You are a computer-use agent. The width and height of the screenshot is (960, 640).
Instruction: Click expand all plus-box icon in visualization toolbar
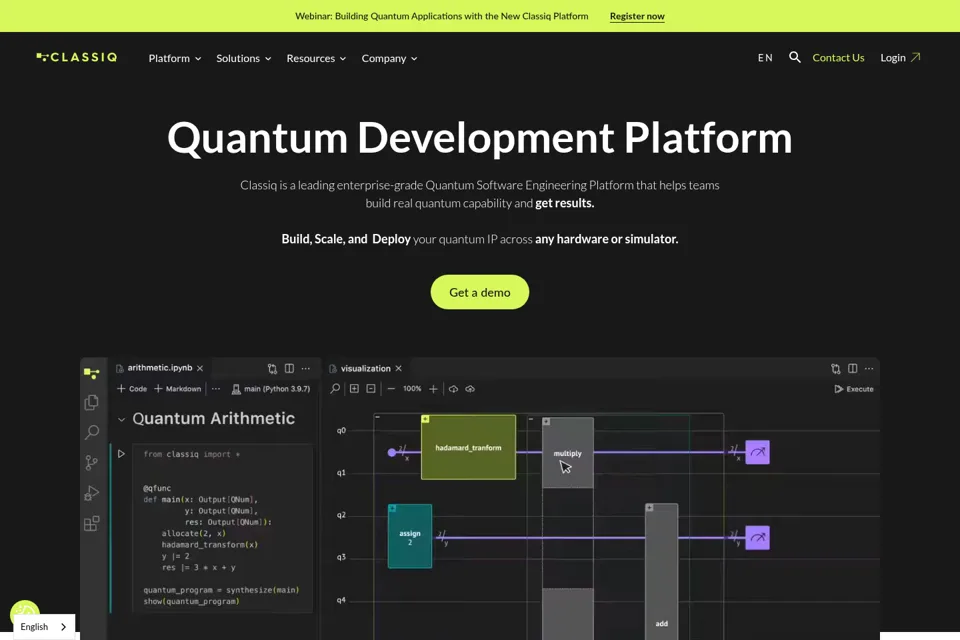tap(354, 389)
